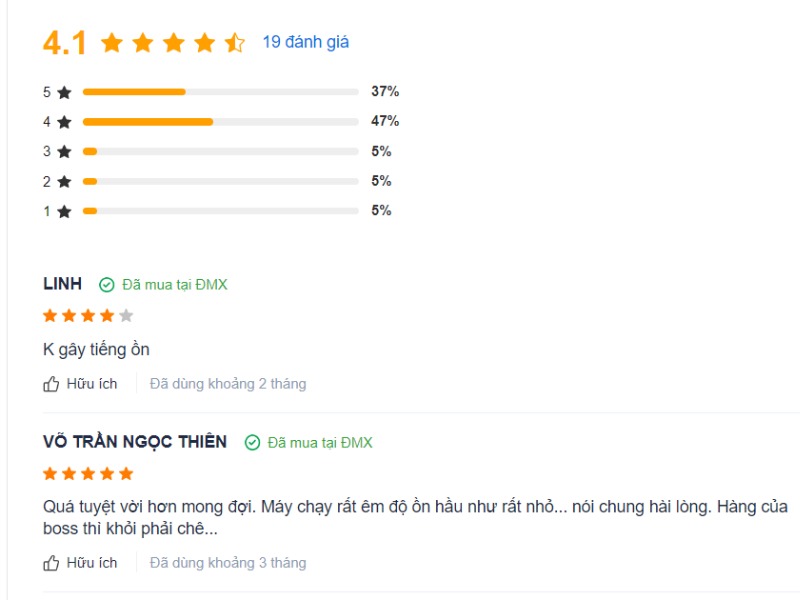The width and height of the screenshot is (800, 600).
Task: Click verified checkmark beside VÕ TRẦN NGỌC THIÊN
Action: pos(253,443)
